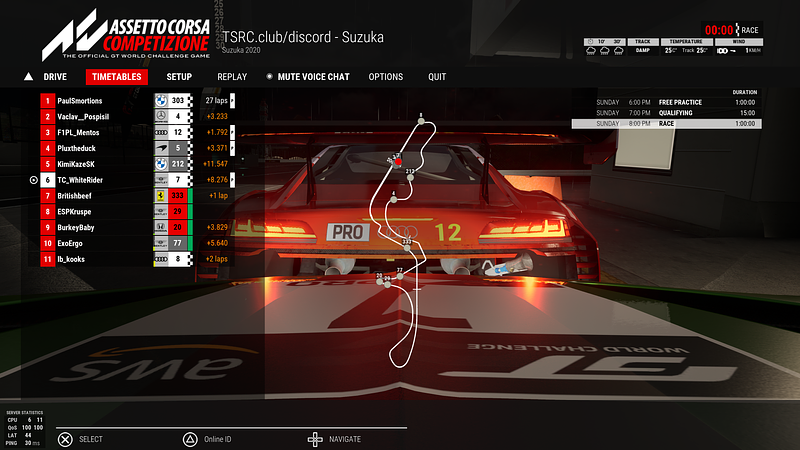Click the Audi logo beside F1PL_Mentos
This screenshot has height=450, width=800.
pyautogui.click(x=161, y=132)
